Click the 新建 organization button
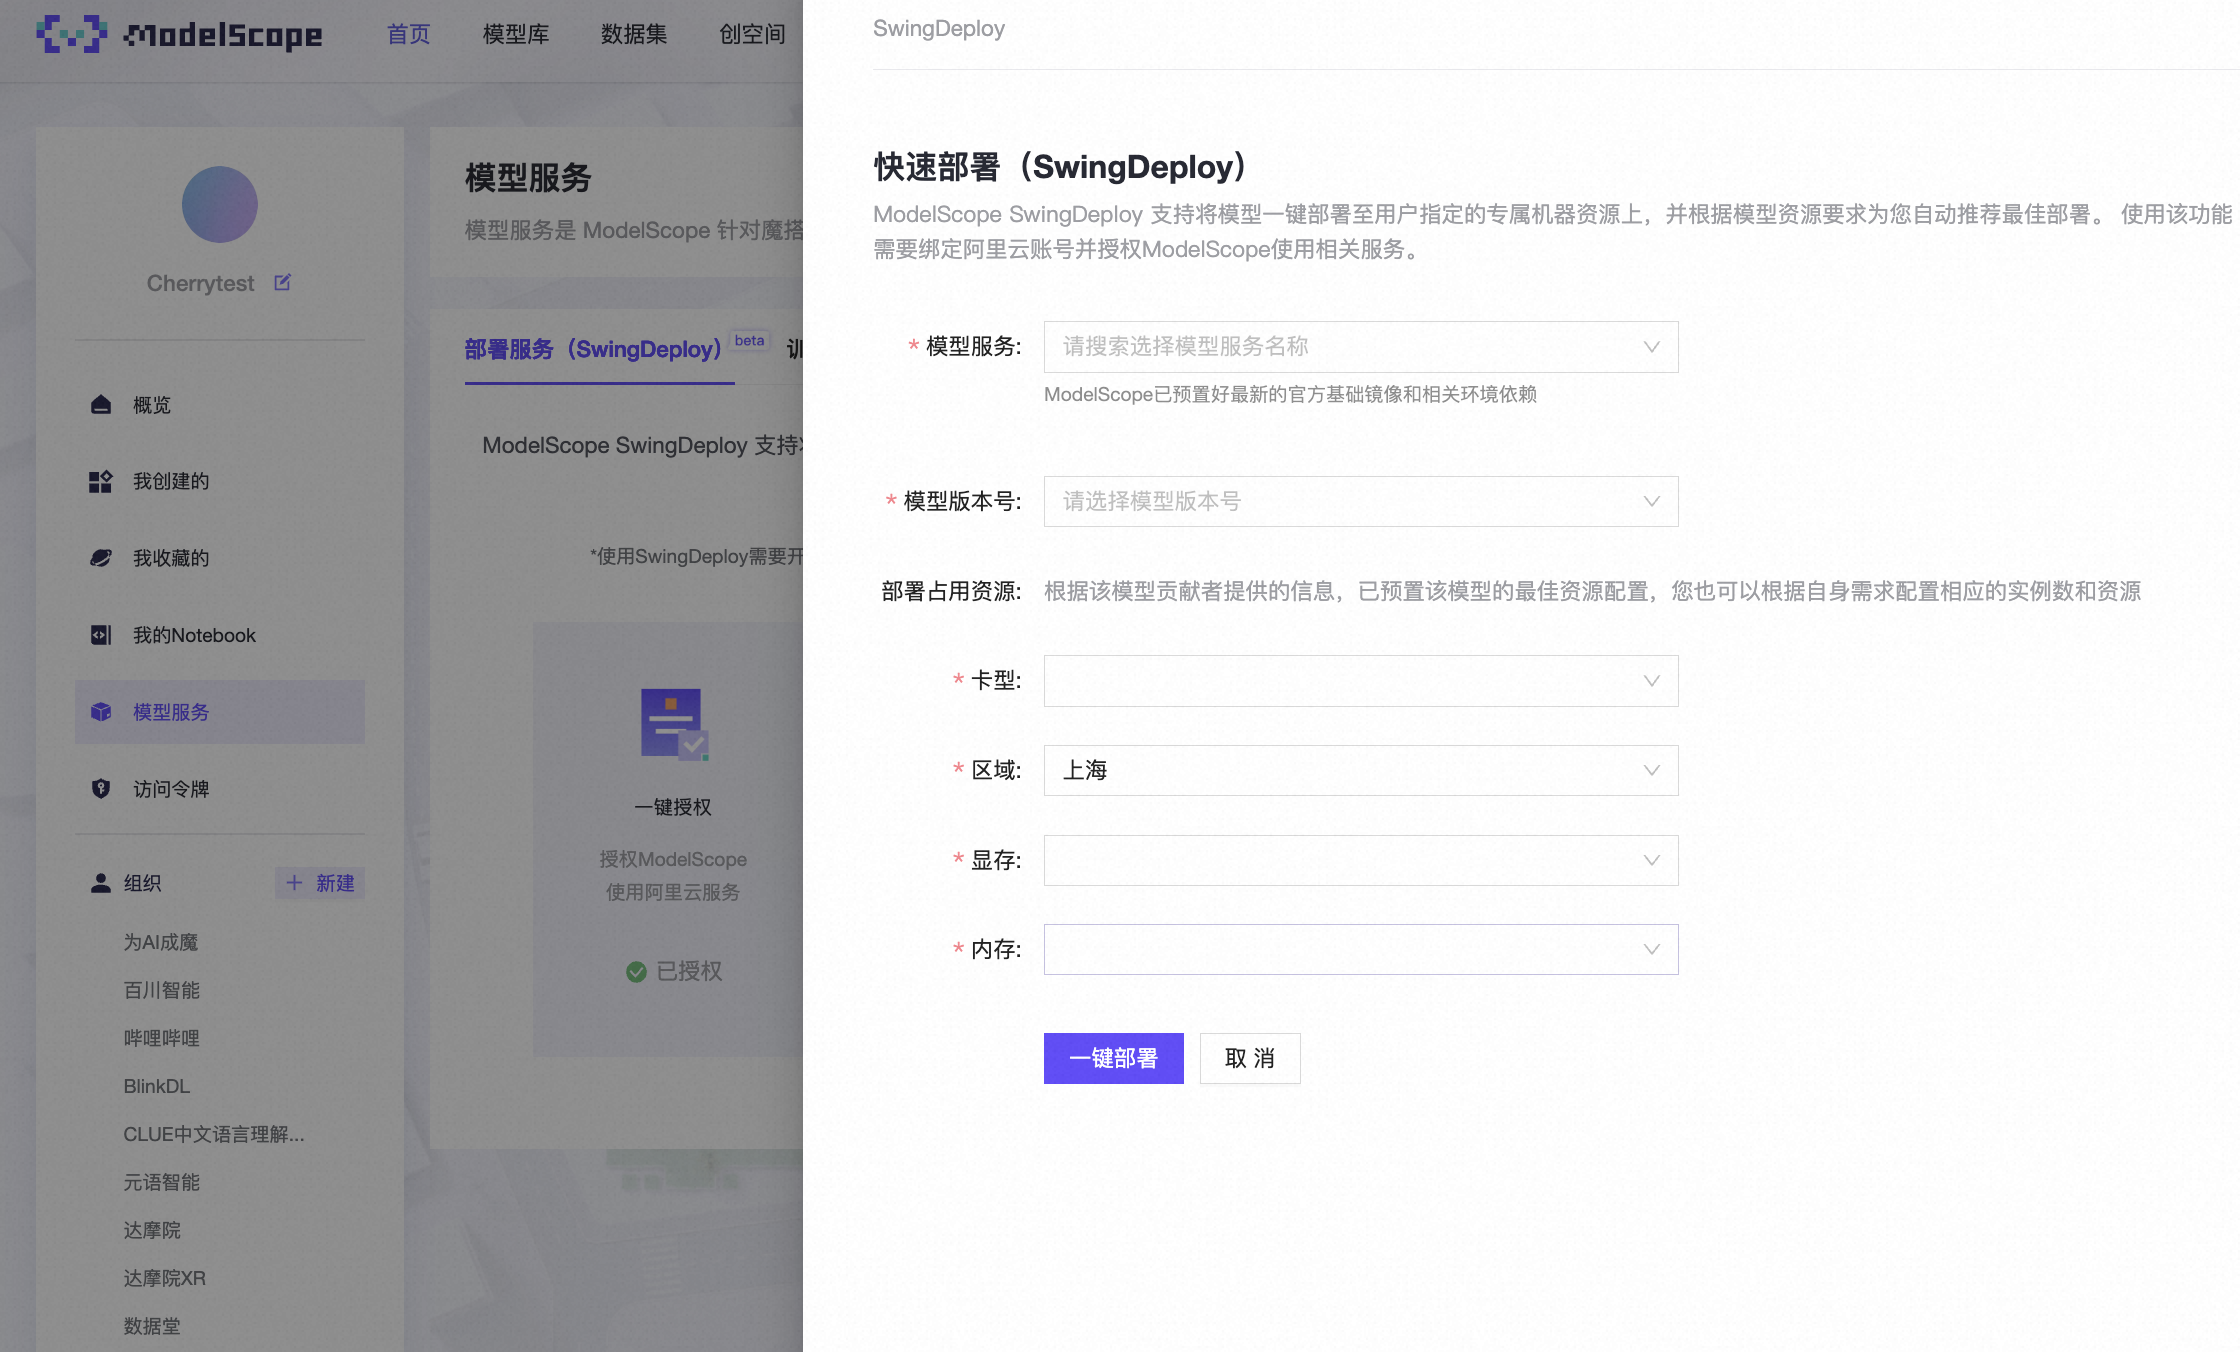The image size is (2240, 1352). click(x=320, y=883)
